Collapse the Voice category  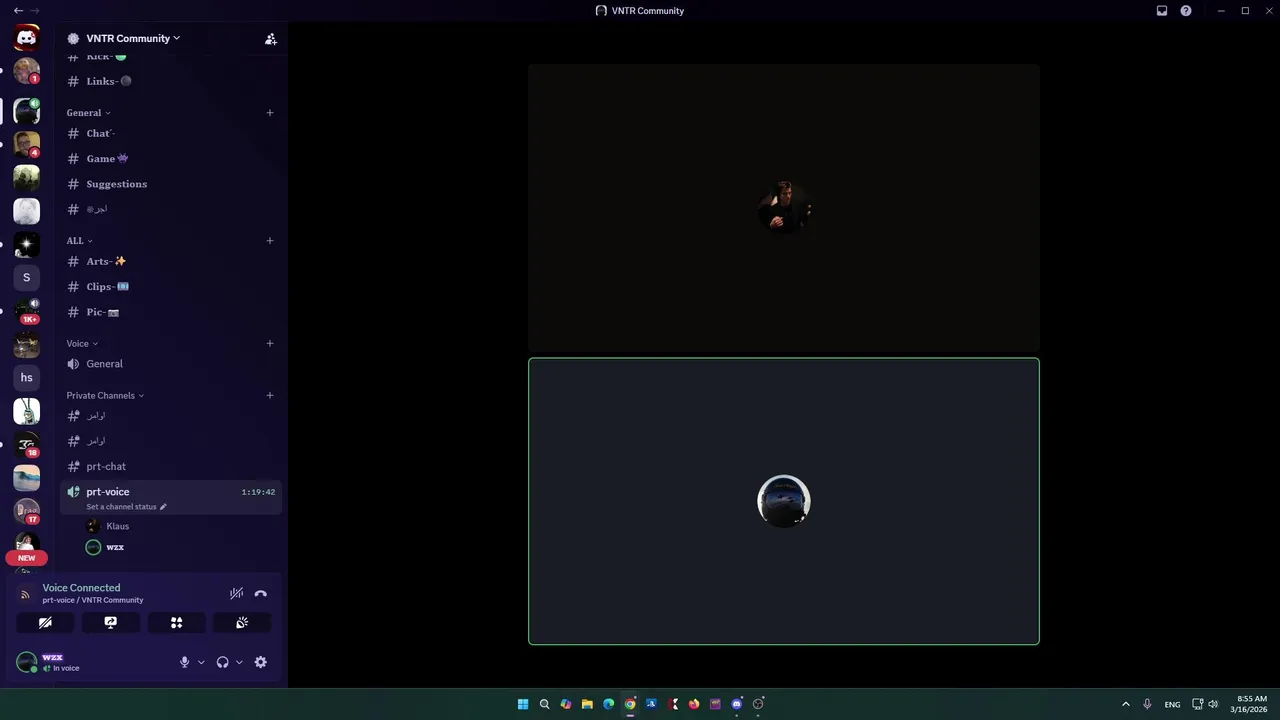click(83, 344)
